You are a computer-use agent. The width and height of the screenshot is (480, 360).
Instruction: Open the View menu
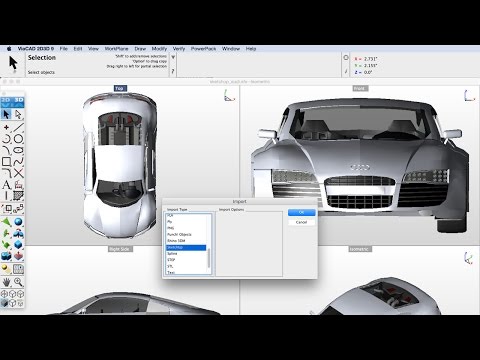pos(93,49)
